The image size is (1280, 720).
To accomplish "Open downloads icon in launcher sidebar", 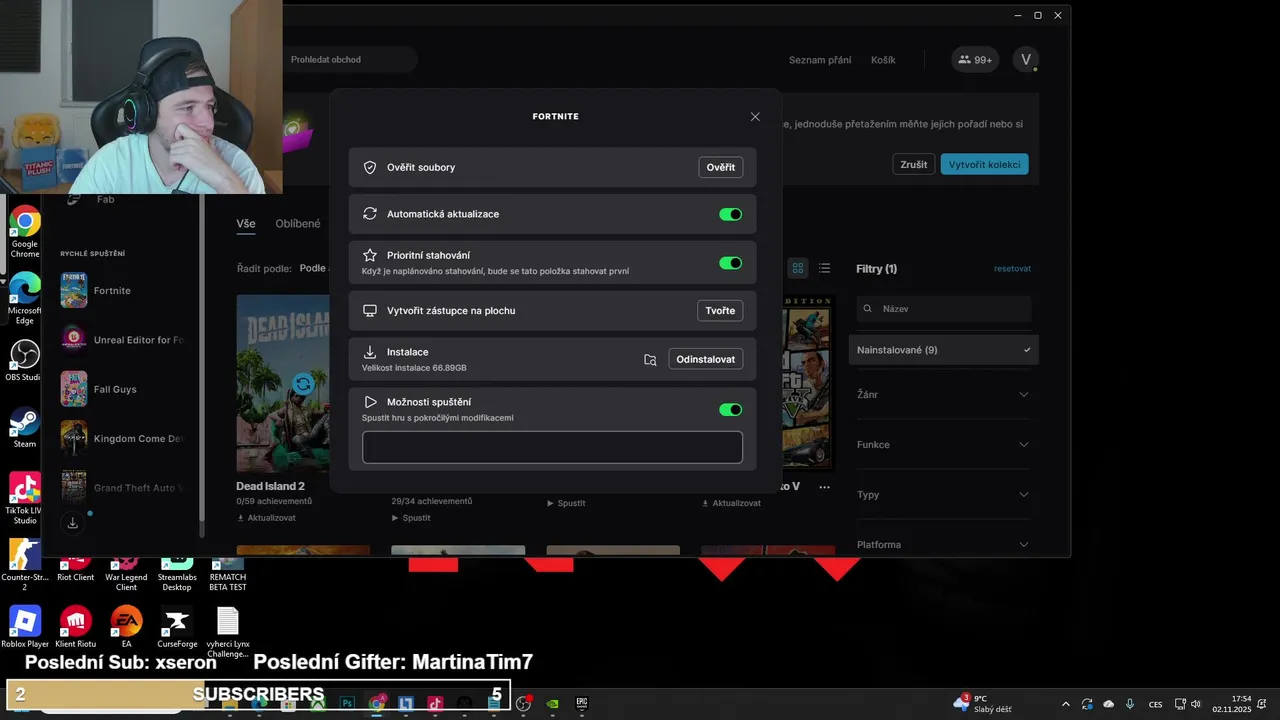I will [73, 522].
